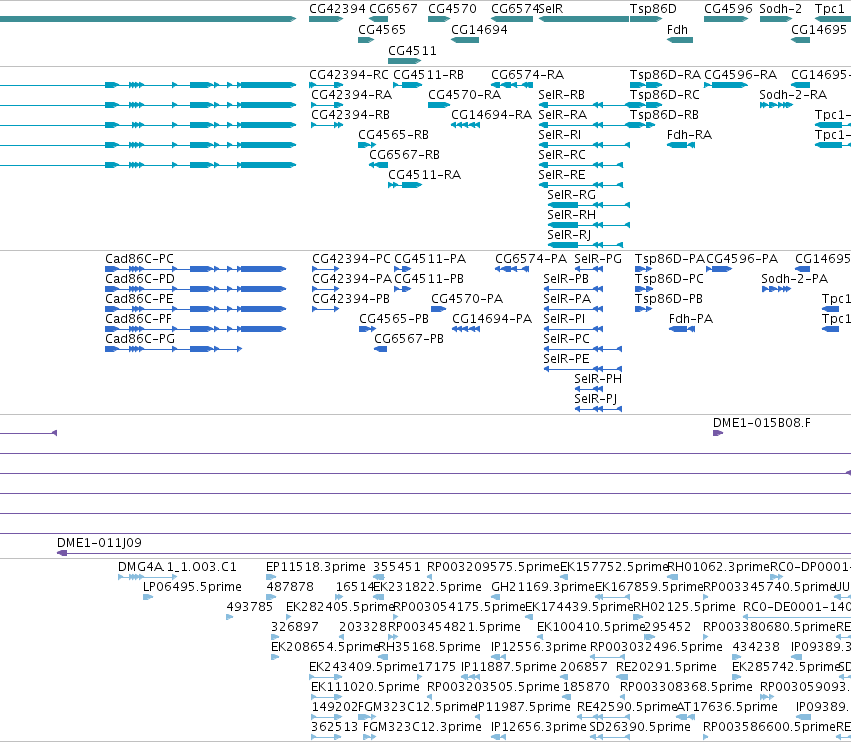This screenshot has width=851, height=742.
Task: Click the CG42394-PC protein label
Action: click(x=351, y=259)
